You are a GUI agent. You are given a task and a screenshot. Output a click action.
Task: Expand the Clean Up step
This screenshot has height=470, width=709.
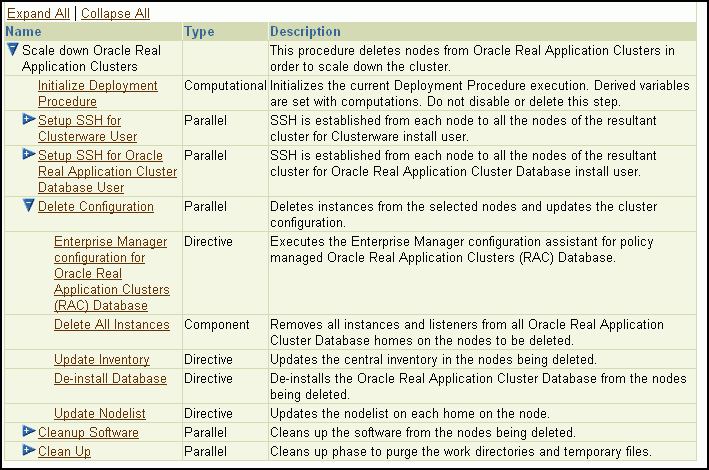(29, 450)
